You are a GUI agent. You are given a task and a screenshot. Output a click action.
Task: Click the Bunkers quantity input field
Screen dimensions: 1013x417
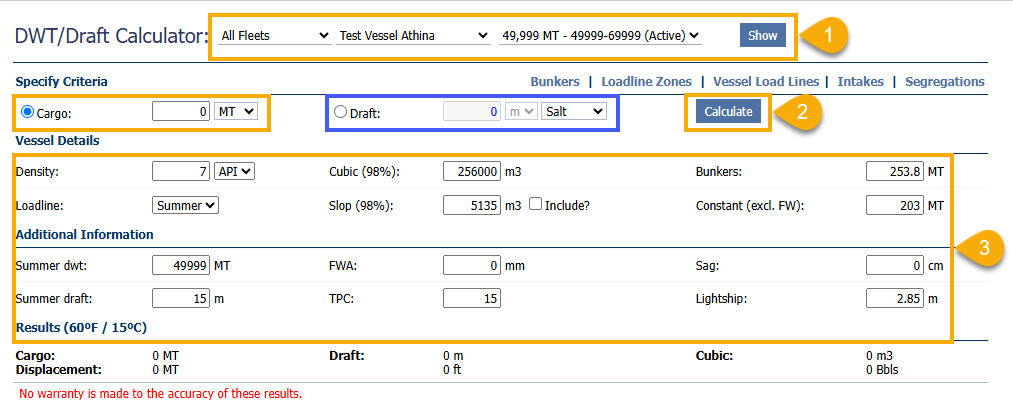(x=894, y=171)
